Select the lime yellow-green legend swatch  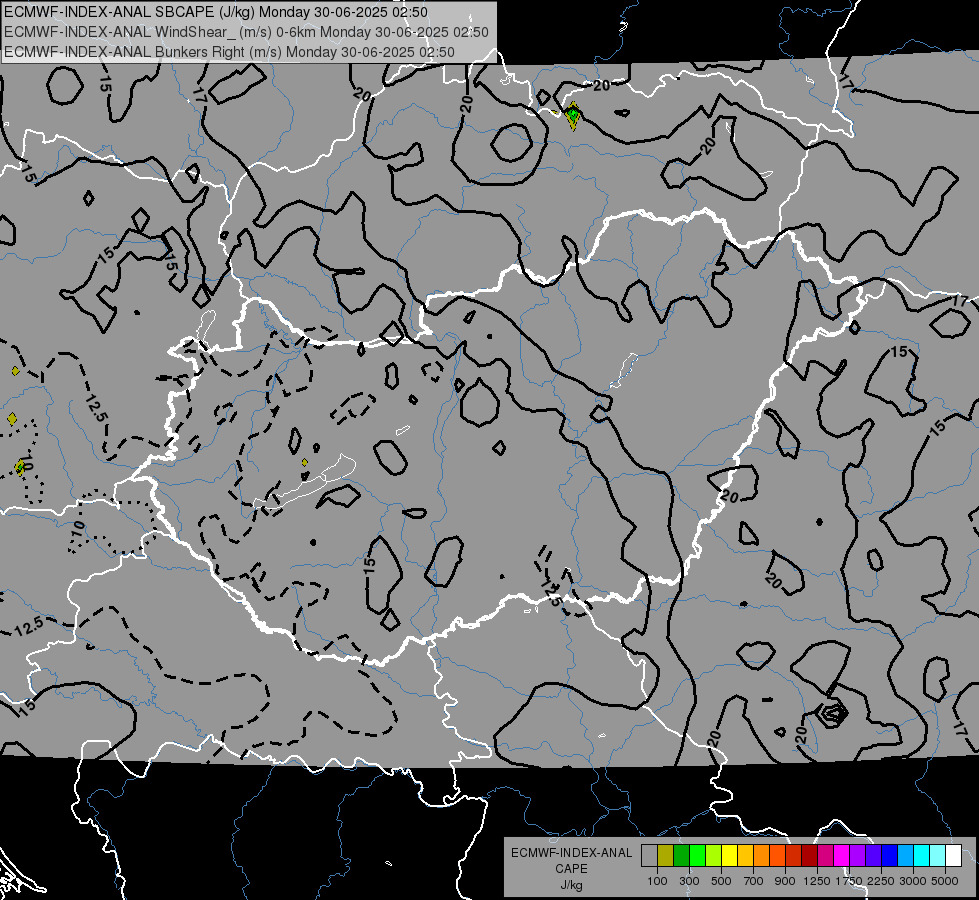click(714, 856)
